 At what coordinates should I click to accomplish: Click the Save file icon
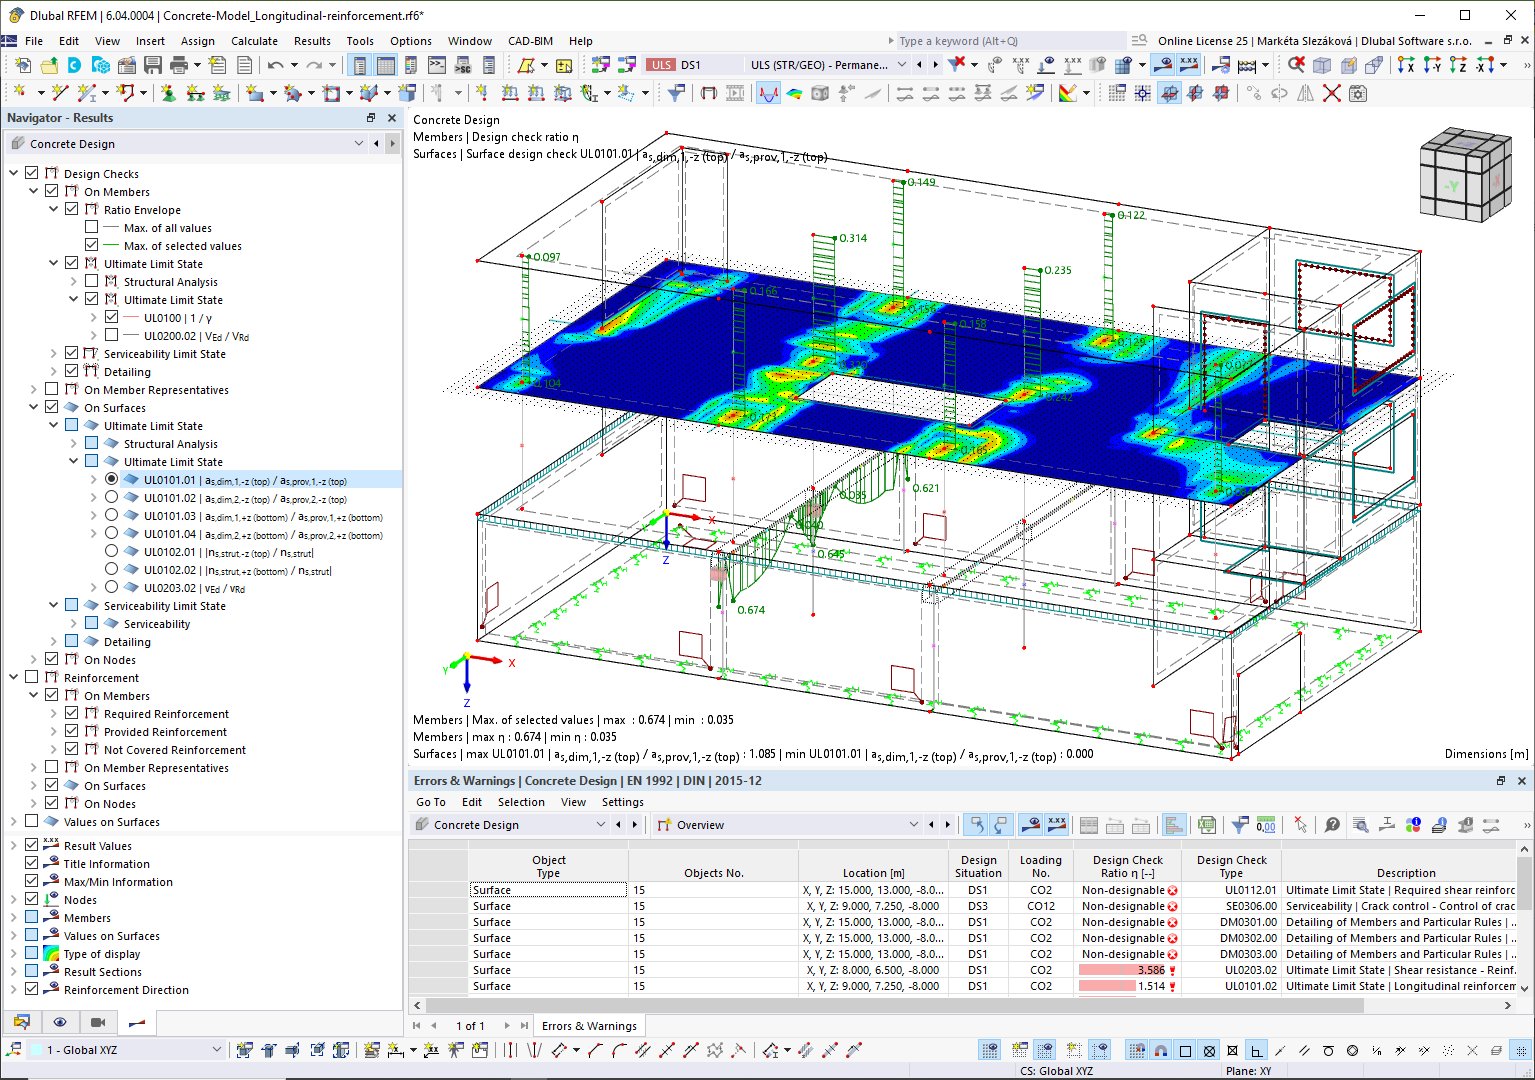tap(153, 65)
